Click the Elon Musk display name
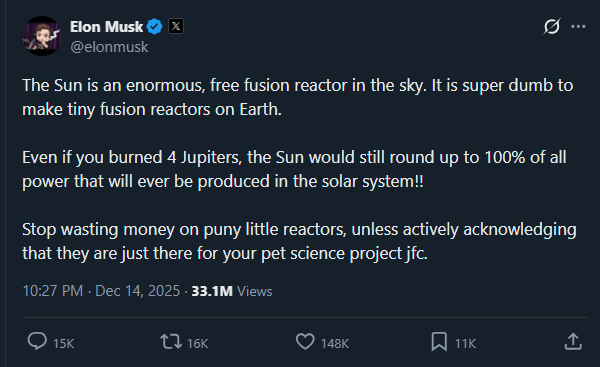Screen dimensions: 600x367 coord(106,27)
